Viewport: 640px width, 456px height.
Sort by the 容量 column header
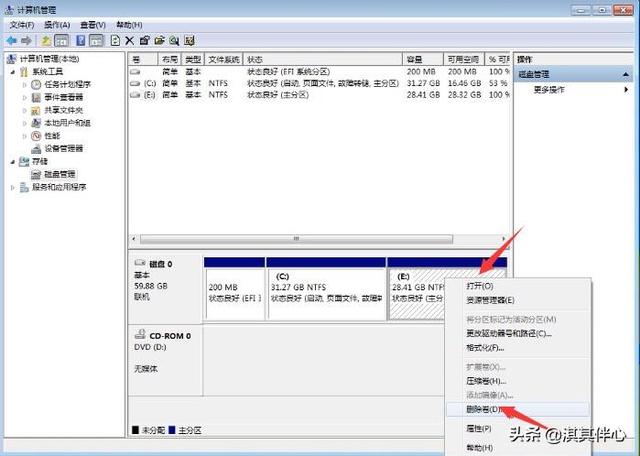click(423, 59)
